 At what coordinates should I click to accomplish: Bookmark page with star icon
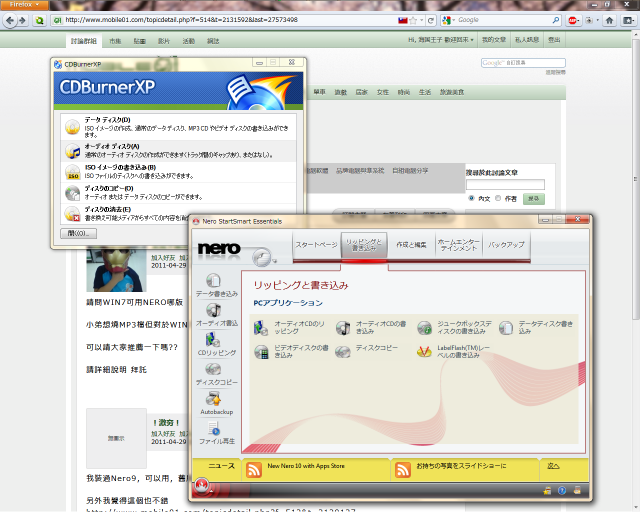[x=413, y=20]
